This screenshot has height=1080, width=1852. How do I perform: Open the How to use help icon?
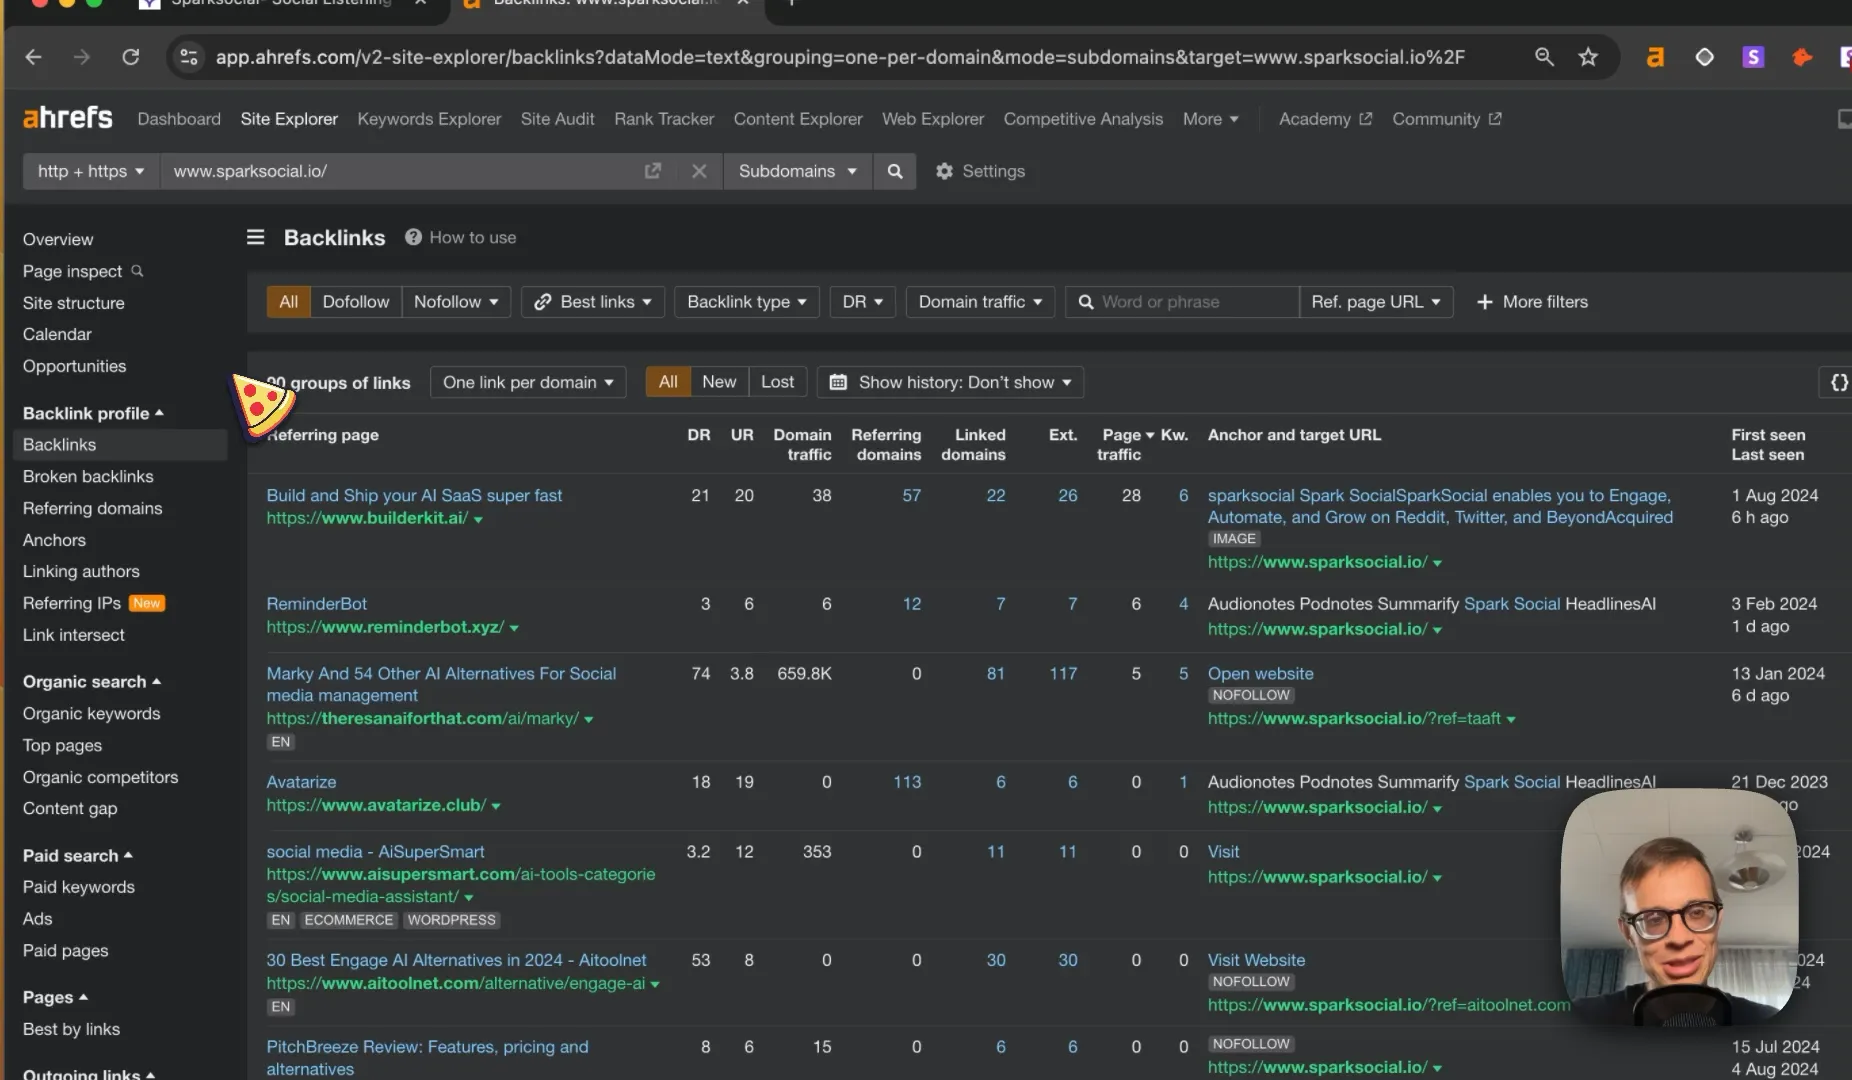tap(413, 237)
